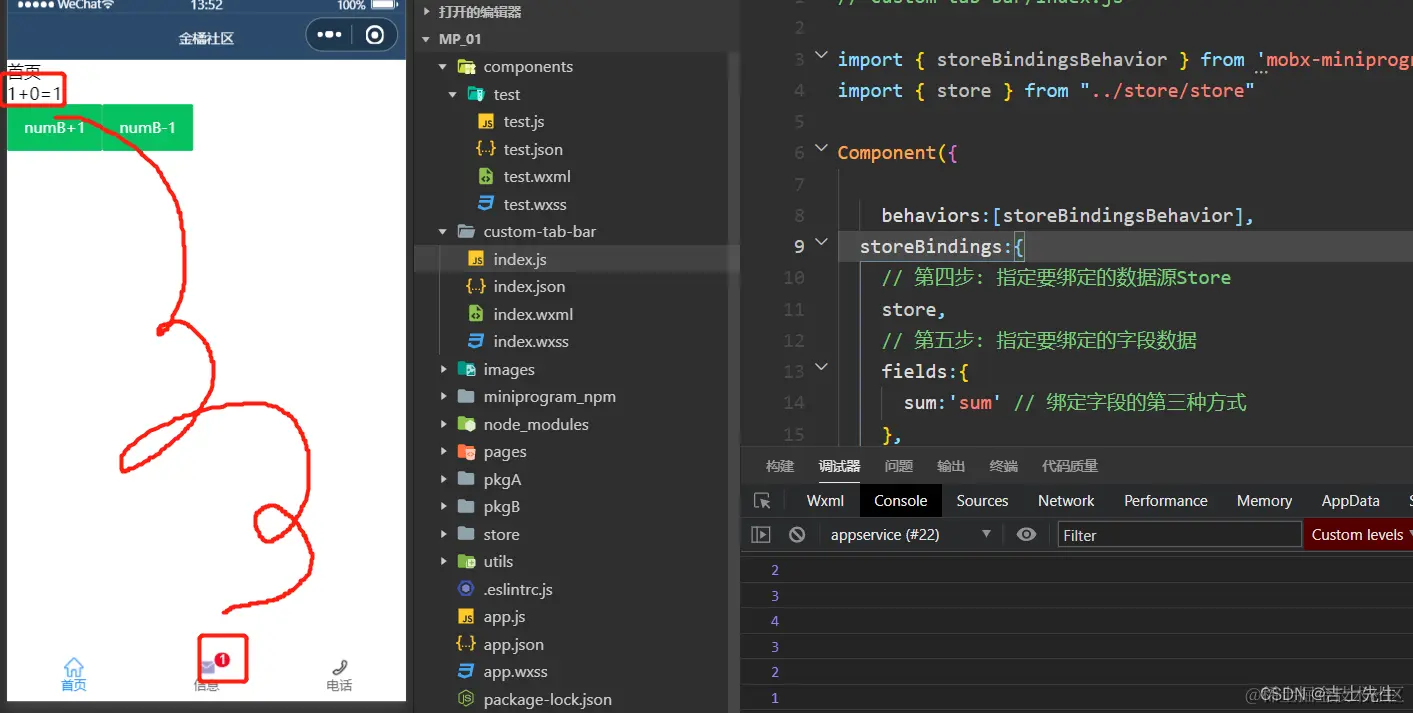Fold the fields block at line 13

821,367
